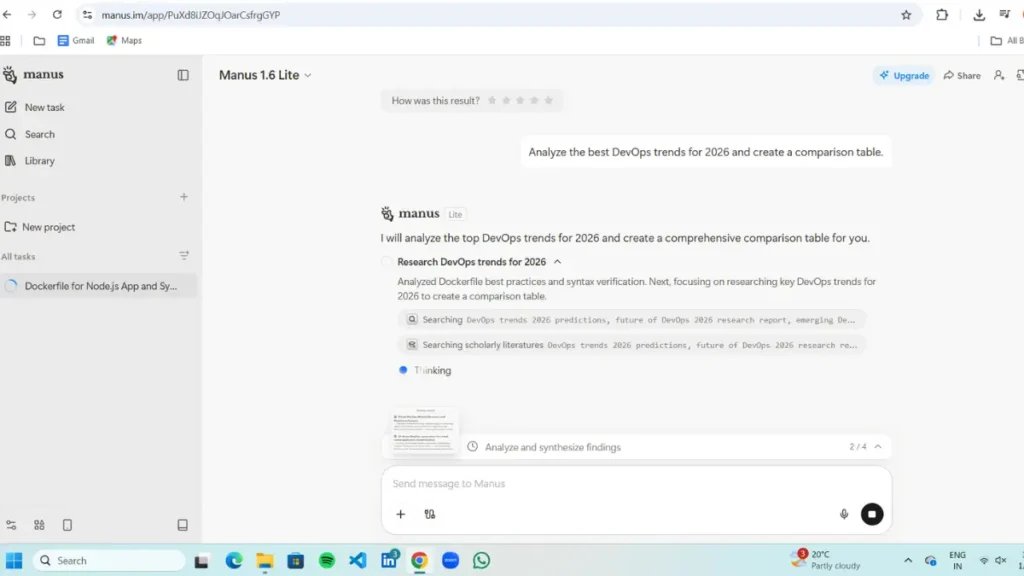Screen dimensions: 1024x576
Task: Open the Manus 1.6 Lite model dropdown
Action: [265, 75]
